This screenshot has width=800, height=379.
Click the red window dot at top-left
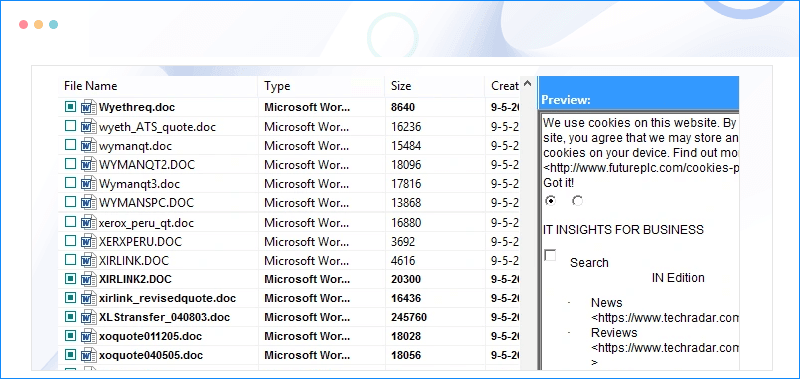tap(23, 24)
